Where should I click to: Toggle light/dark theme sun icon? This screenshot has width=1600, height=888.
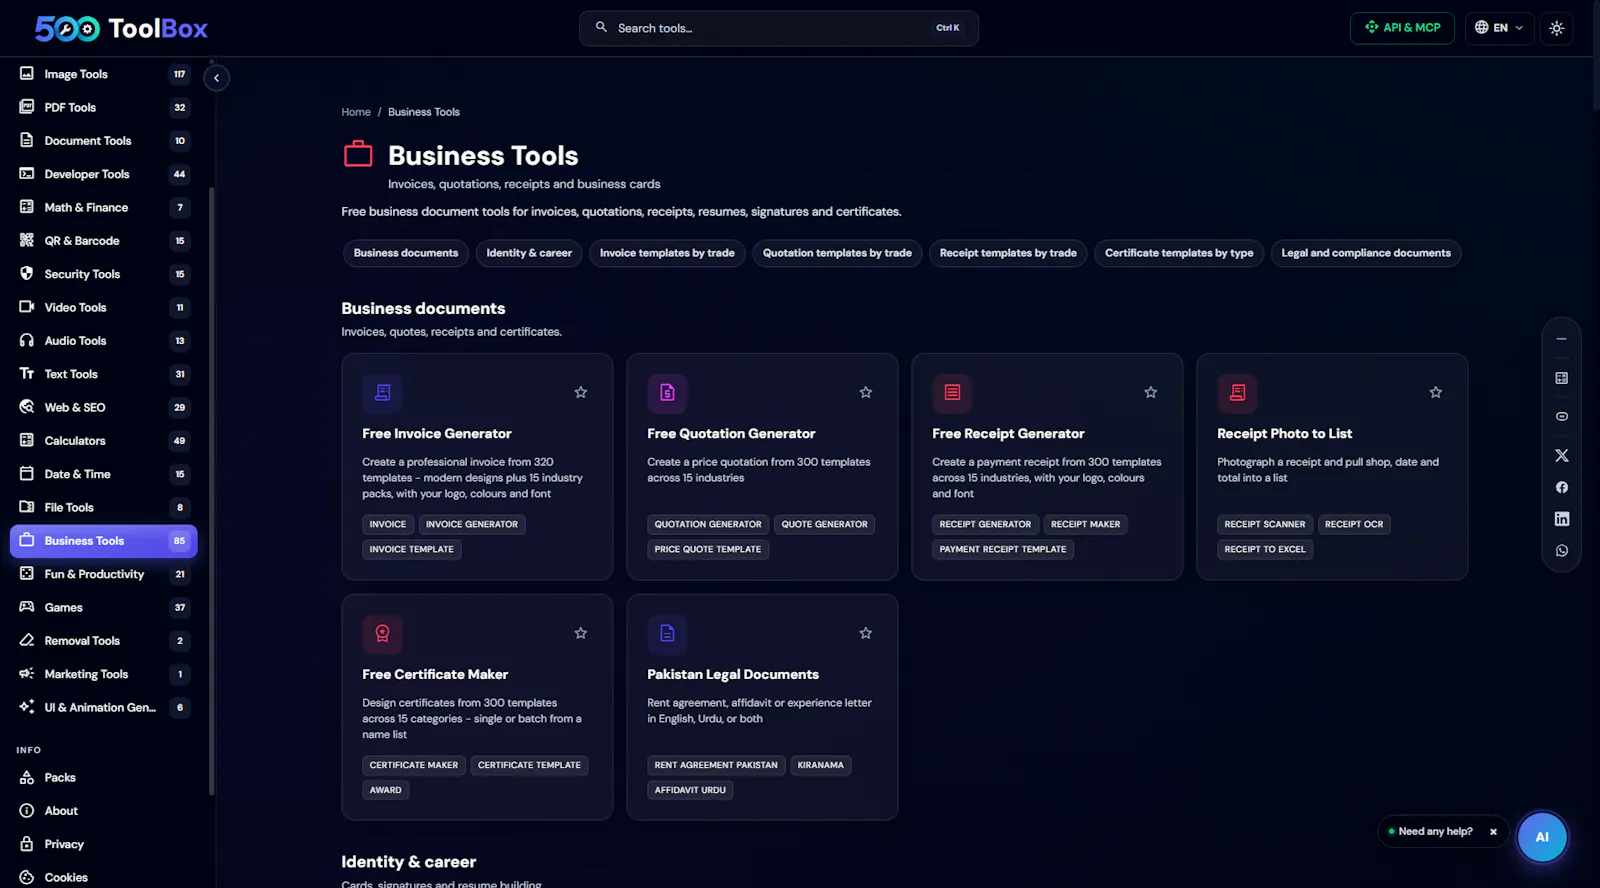point(1557,28)
